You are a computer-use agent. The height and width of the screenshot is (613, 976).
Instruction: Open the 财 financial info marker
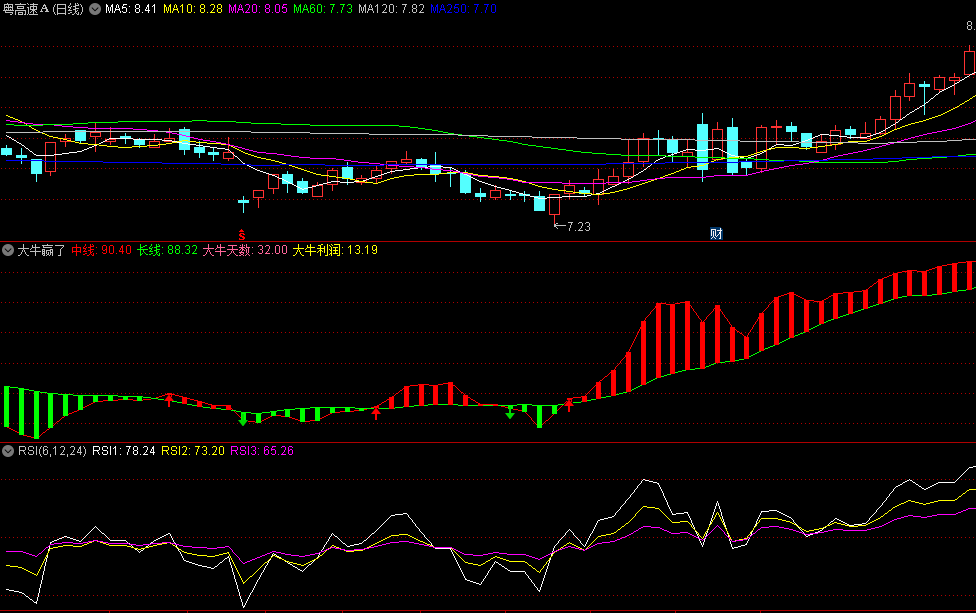[x=716, y=234]
